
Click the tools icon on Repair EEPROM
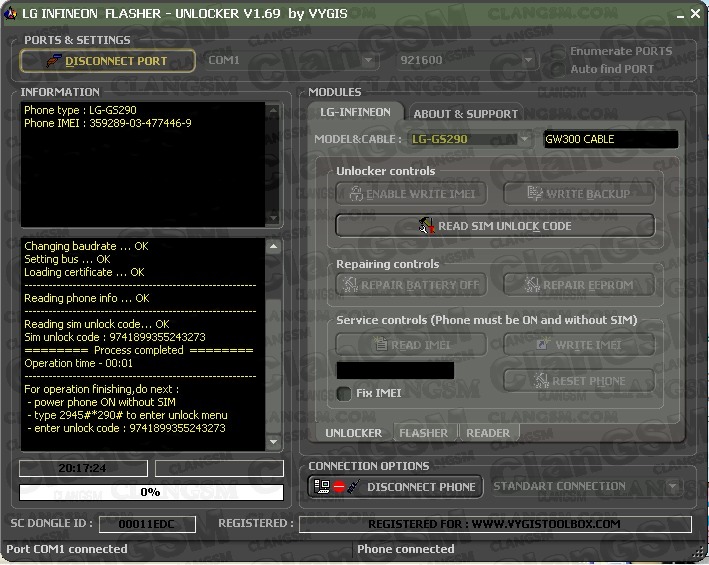tap(532, 285)
